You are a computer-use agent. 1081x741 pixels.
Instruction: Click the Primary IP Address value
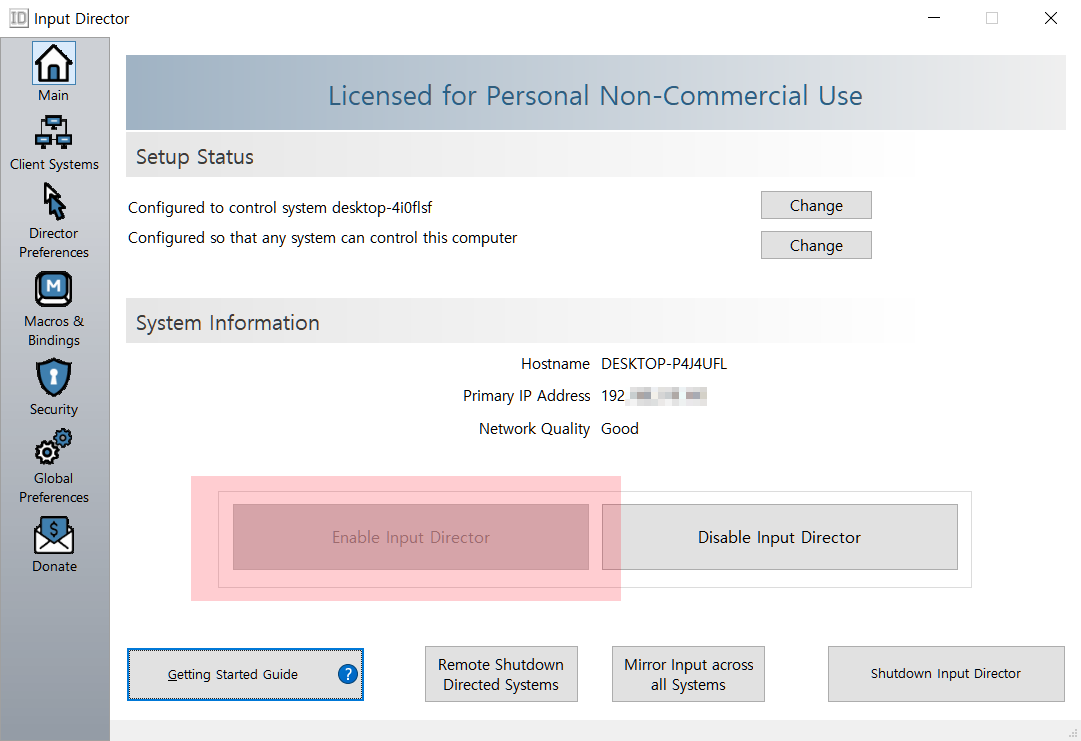pos(654,396)
